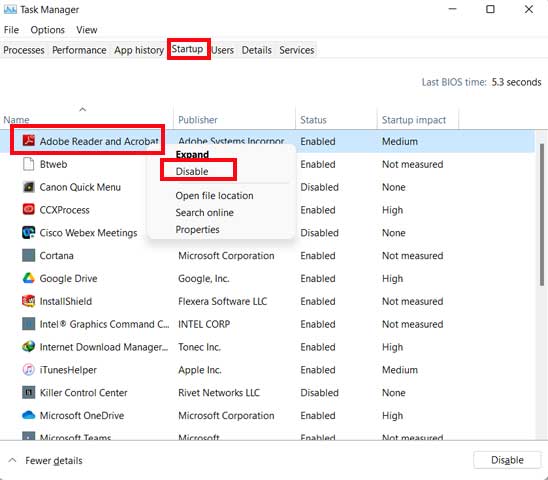Sort by the Name column header
The height and width of the screenshot is (480, 548).
[x=16, y=120]
